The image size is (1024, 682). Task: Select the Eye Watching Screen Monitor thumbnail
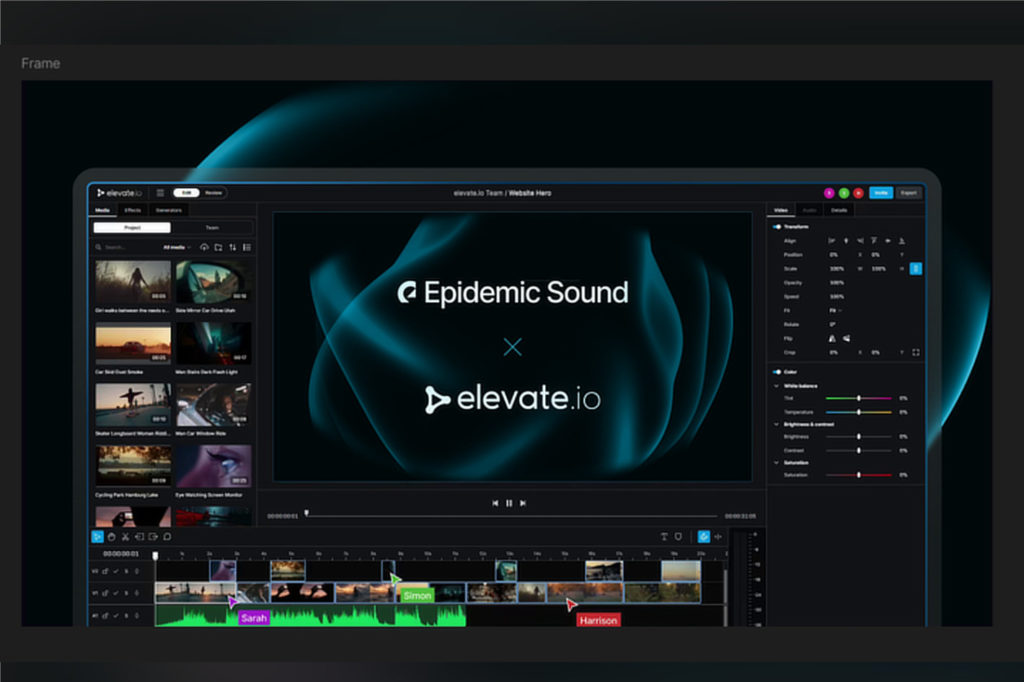pyautogui.click(x=214, y=466)
